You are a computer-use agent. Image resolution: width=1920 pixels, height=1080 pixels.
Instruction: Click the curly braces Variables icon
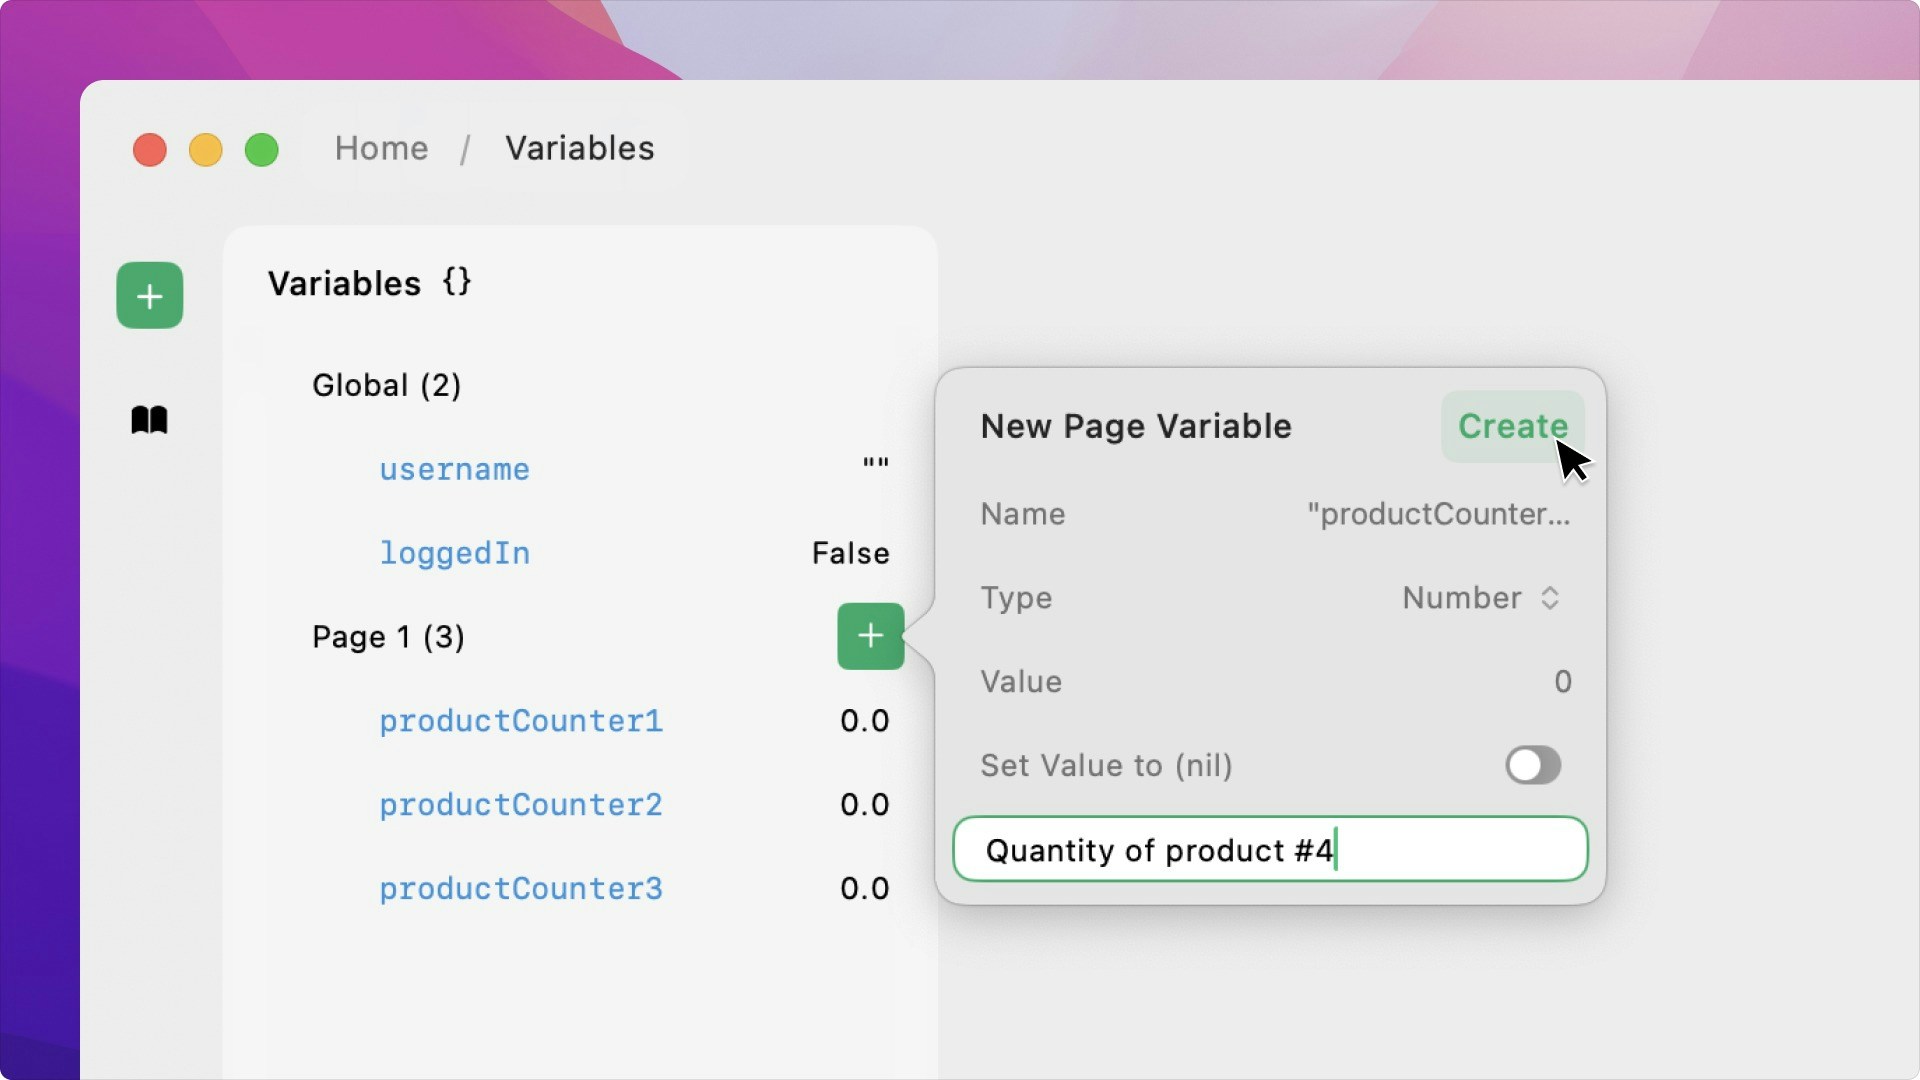pyautogui.click(x=457, y=283)
